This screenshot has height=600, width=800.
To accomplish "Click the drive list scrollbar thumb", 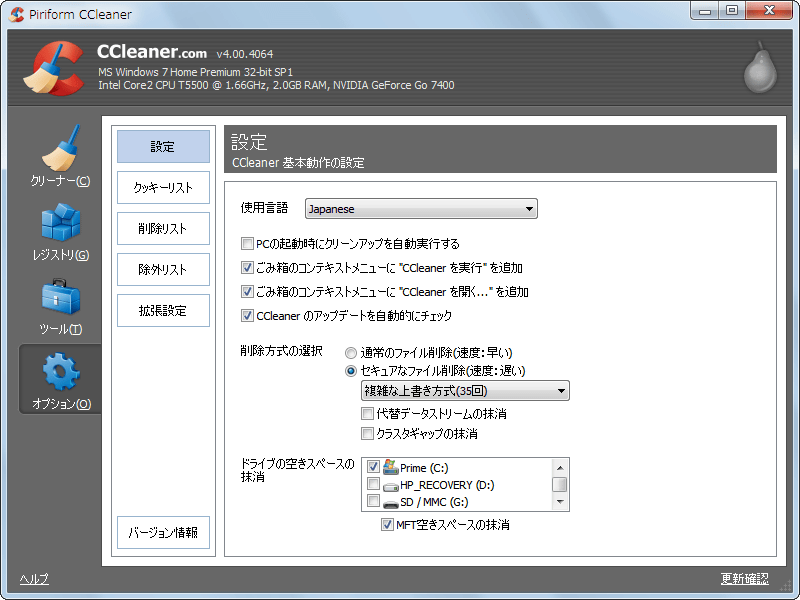I will (x=560, y=484).
